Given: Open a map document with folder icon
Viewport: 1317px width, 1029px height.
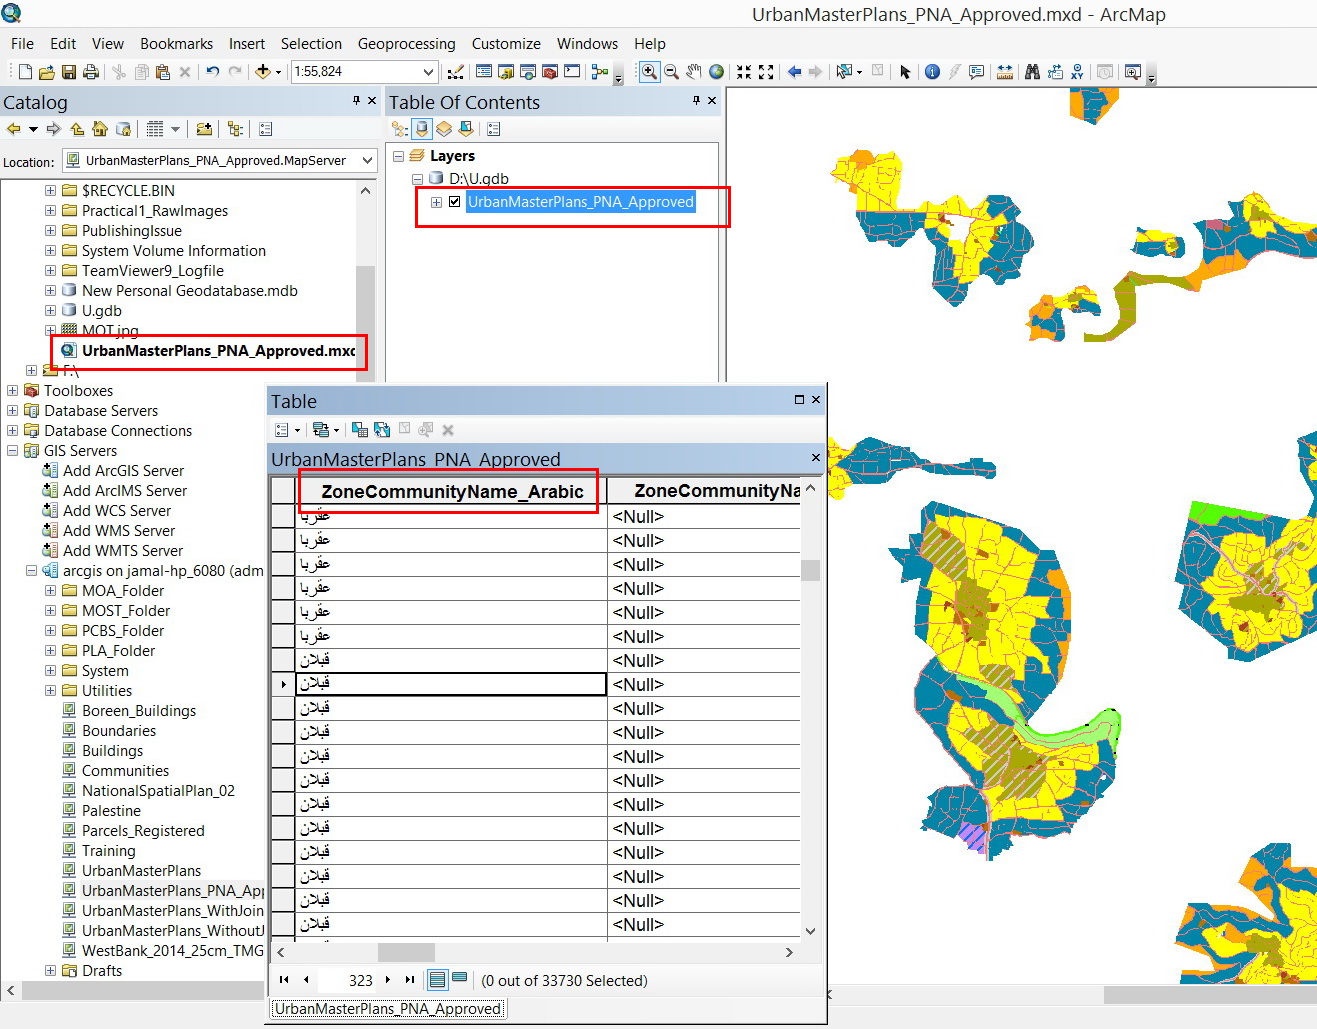Looking at the screenshot, I should pyautogui.click(x=47, y=72).
